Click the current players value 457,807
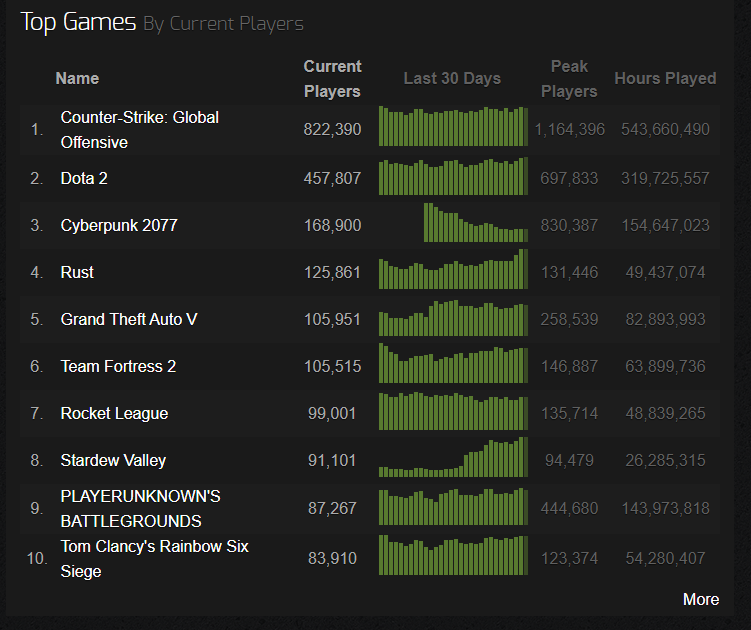Image resolution: width=751 pixels, height=630 pixels. pos(332,178)
